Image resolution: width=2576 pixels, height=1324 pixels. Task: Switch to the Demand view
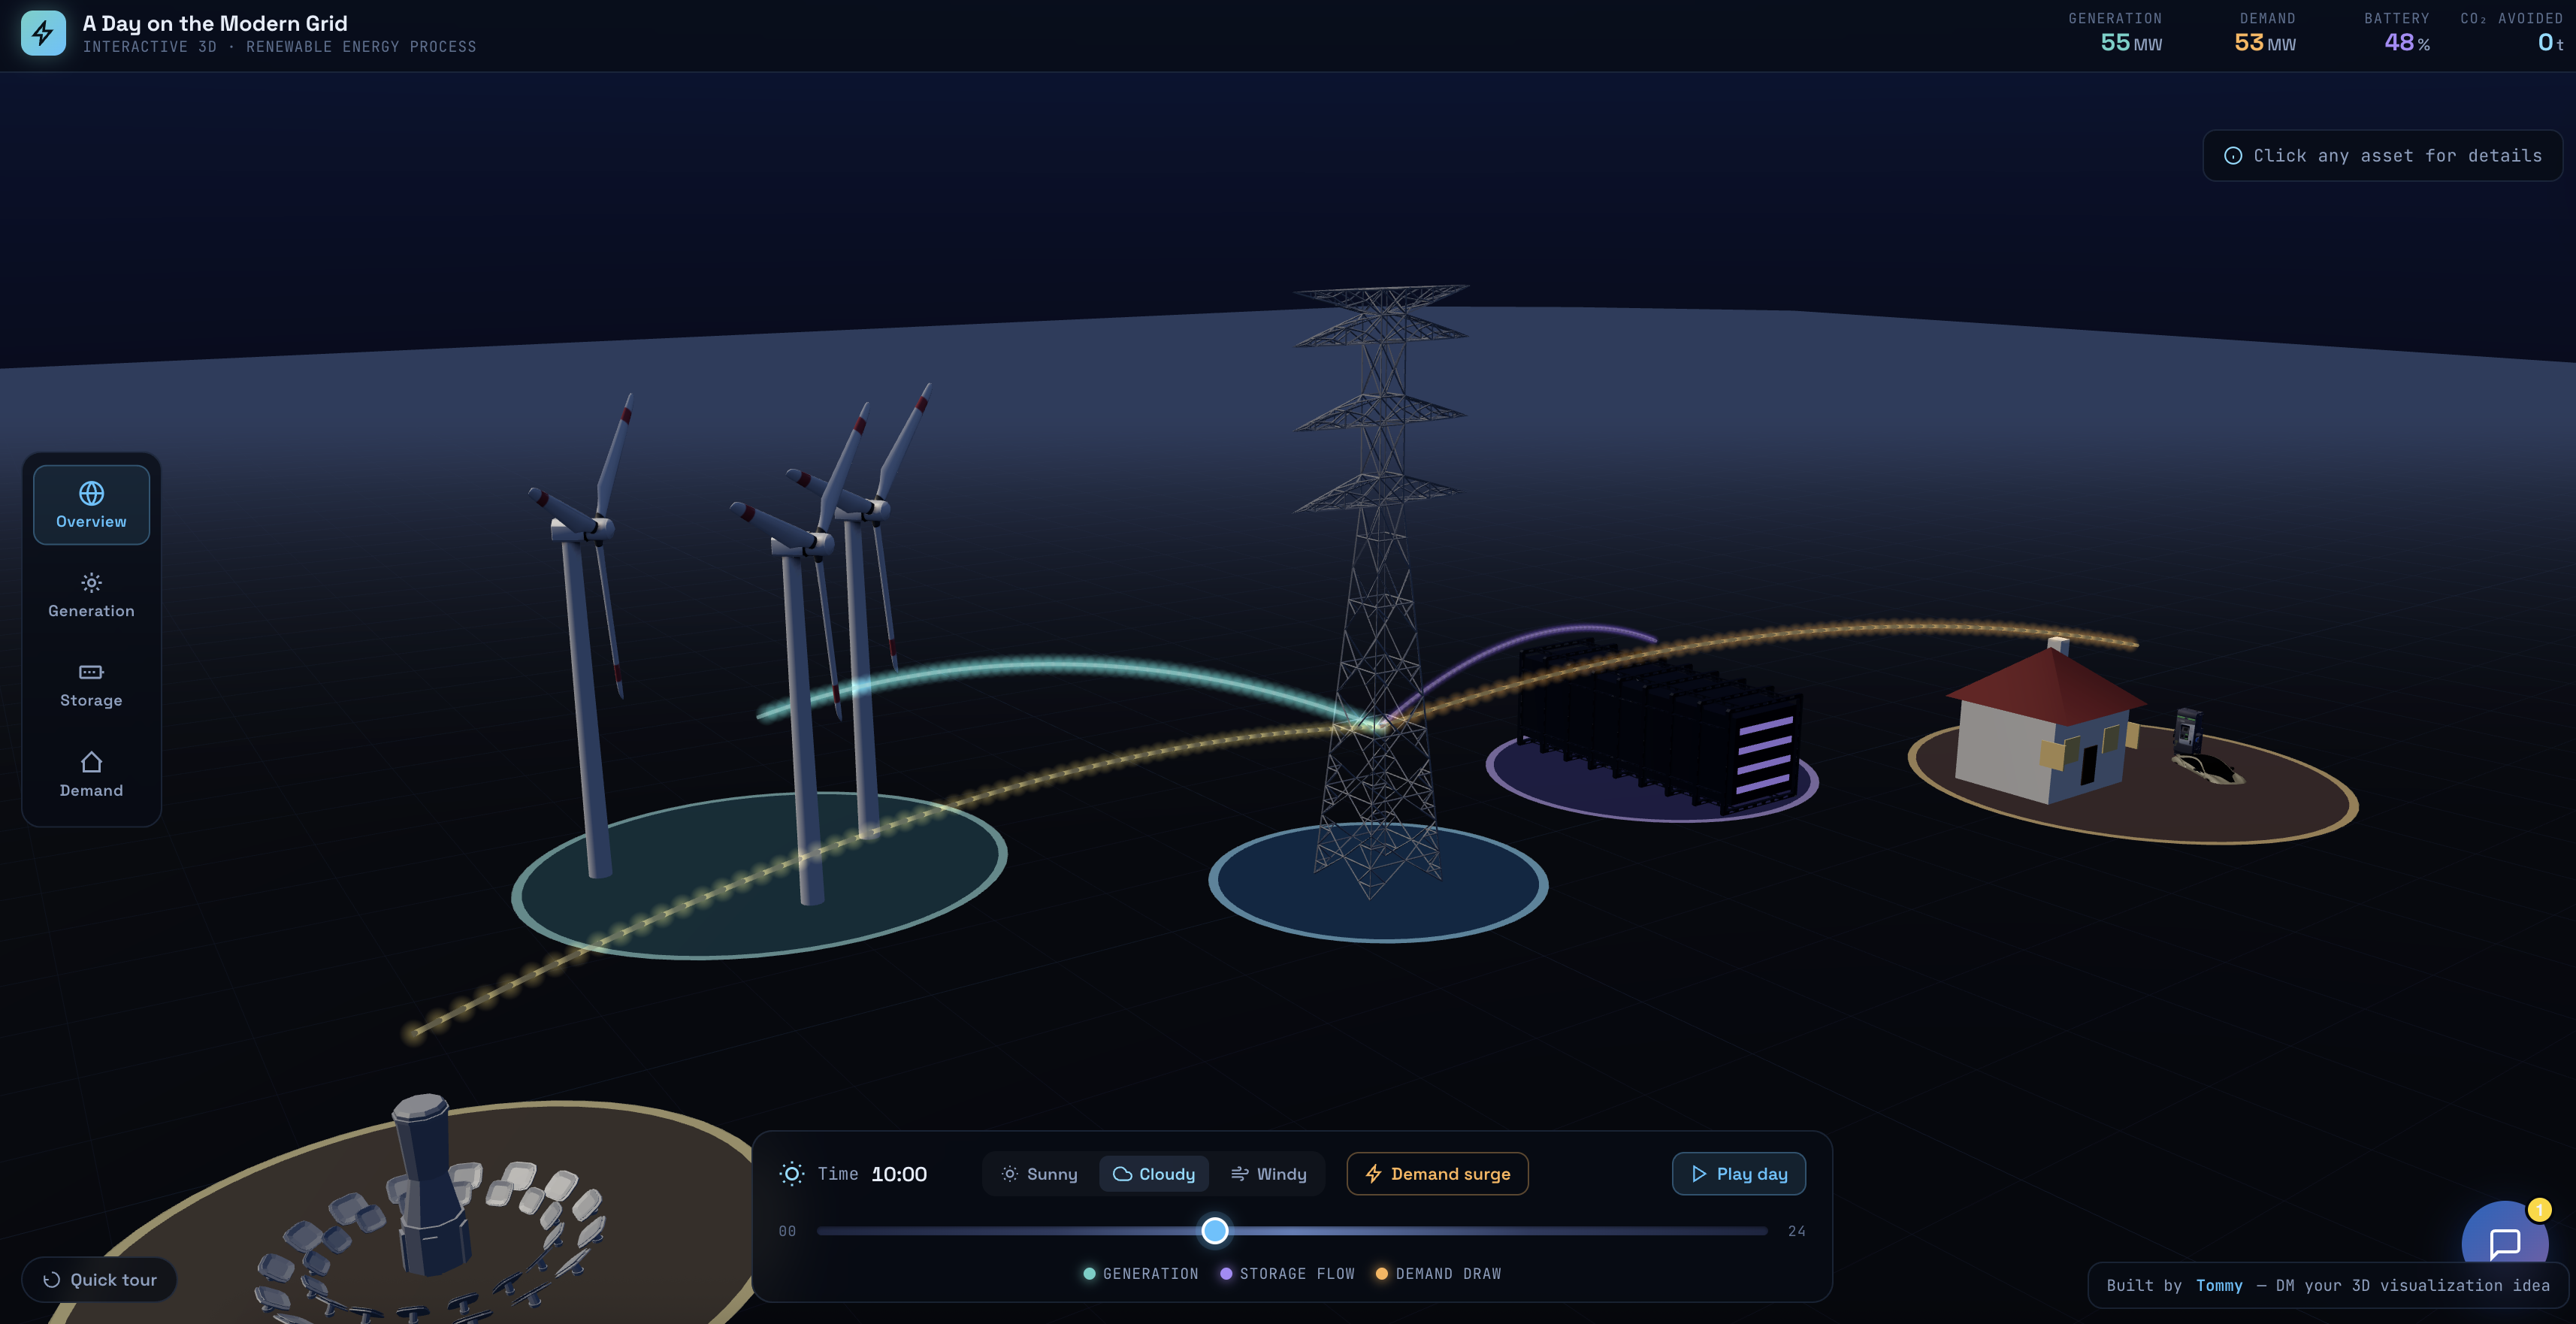click(91, 775)
